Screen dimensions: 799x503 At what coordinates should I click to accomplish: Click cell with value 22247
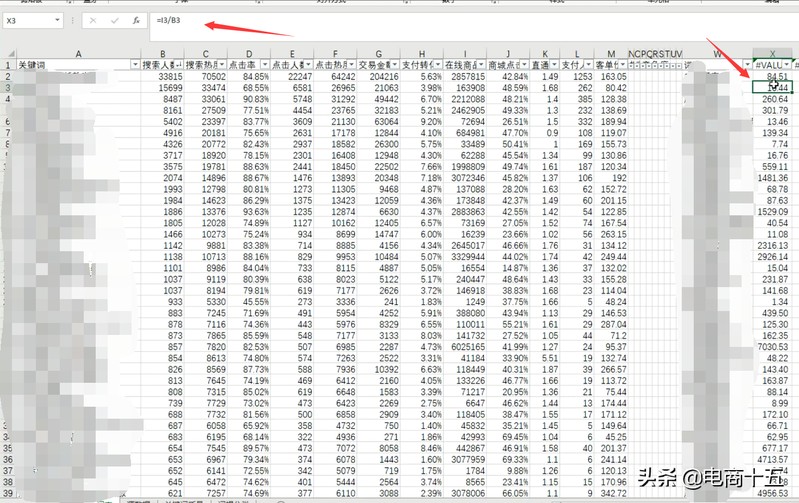pyautogui.click(x=292, y=76)
